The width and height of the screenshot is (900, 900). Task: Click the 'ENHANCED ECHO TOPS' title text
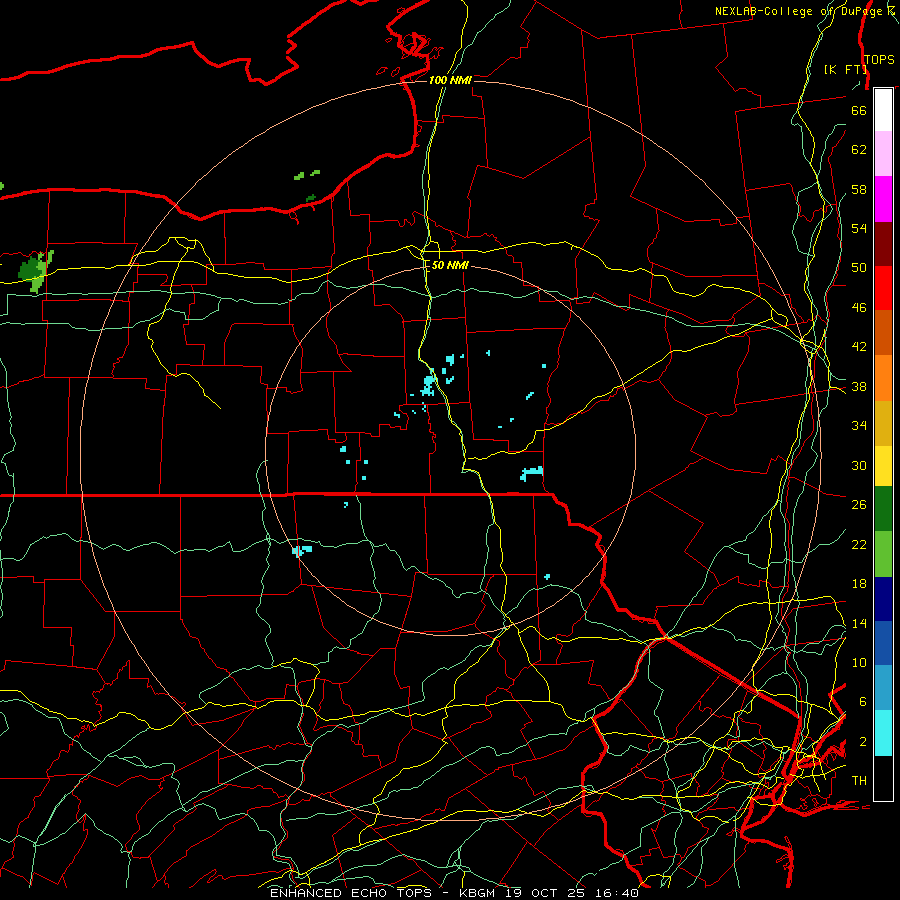point(351,893)
